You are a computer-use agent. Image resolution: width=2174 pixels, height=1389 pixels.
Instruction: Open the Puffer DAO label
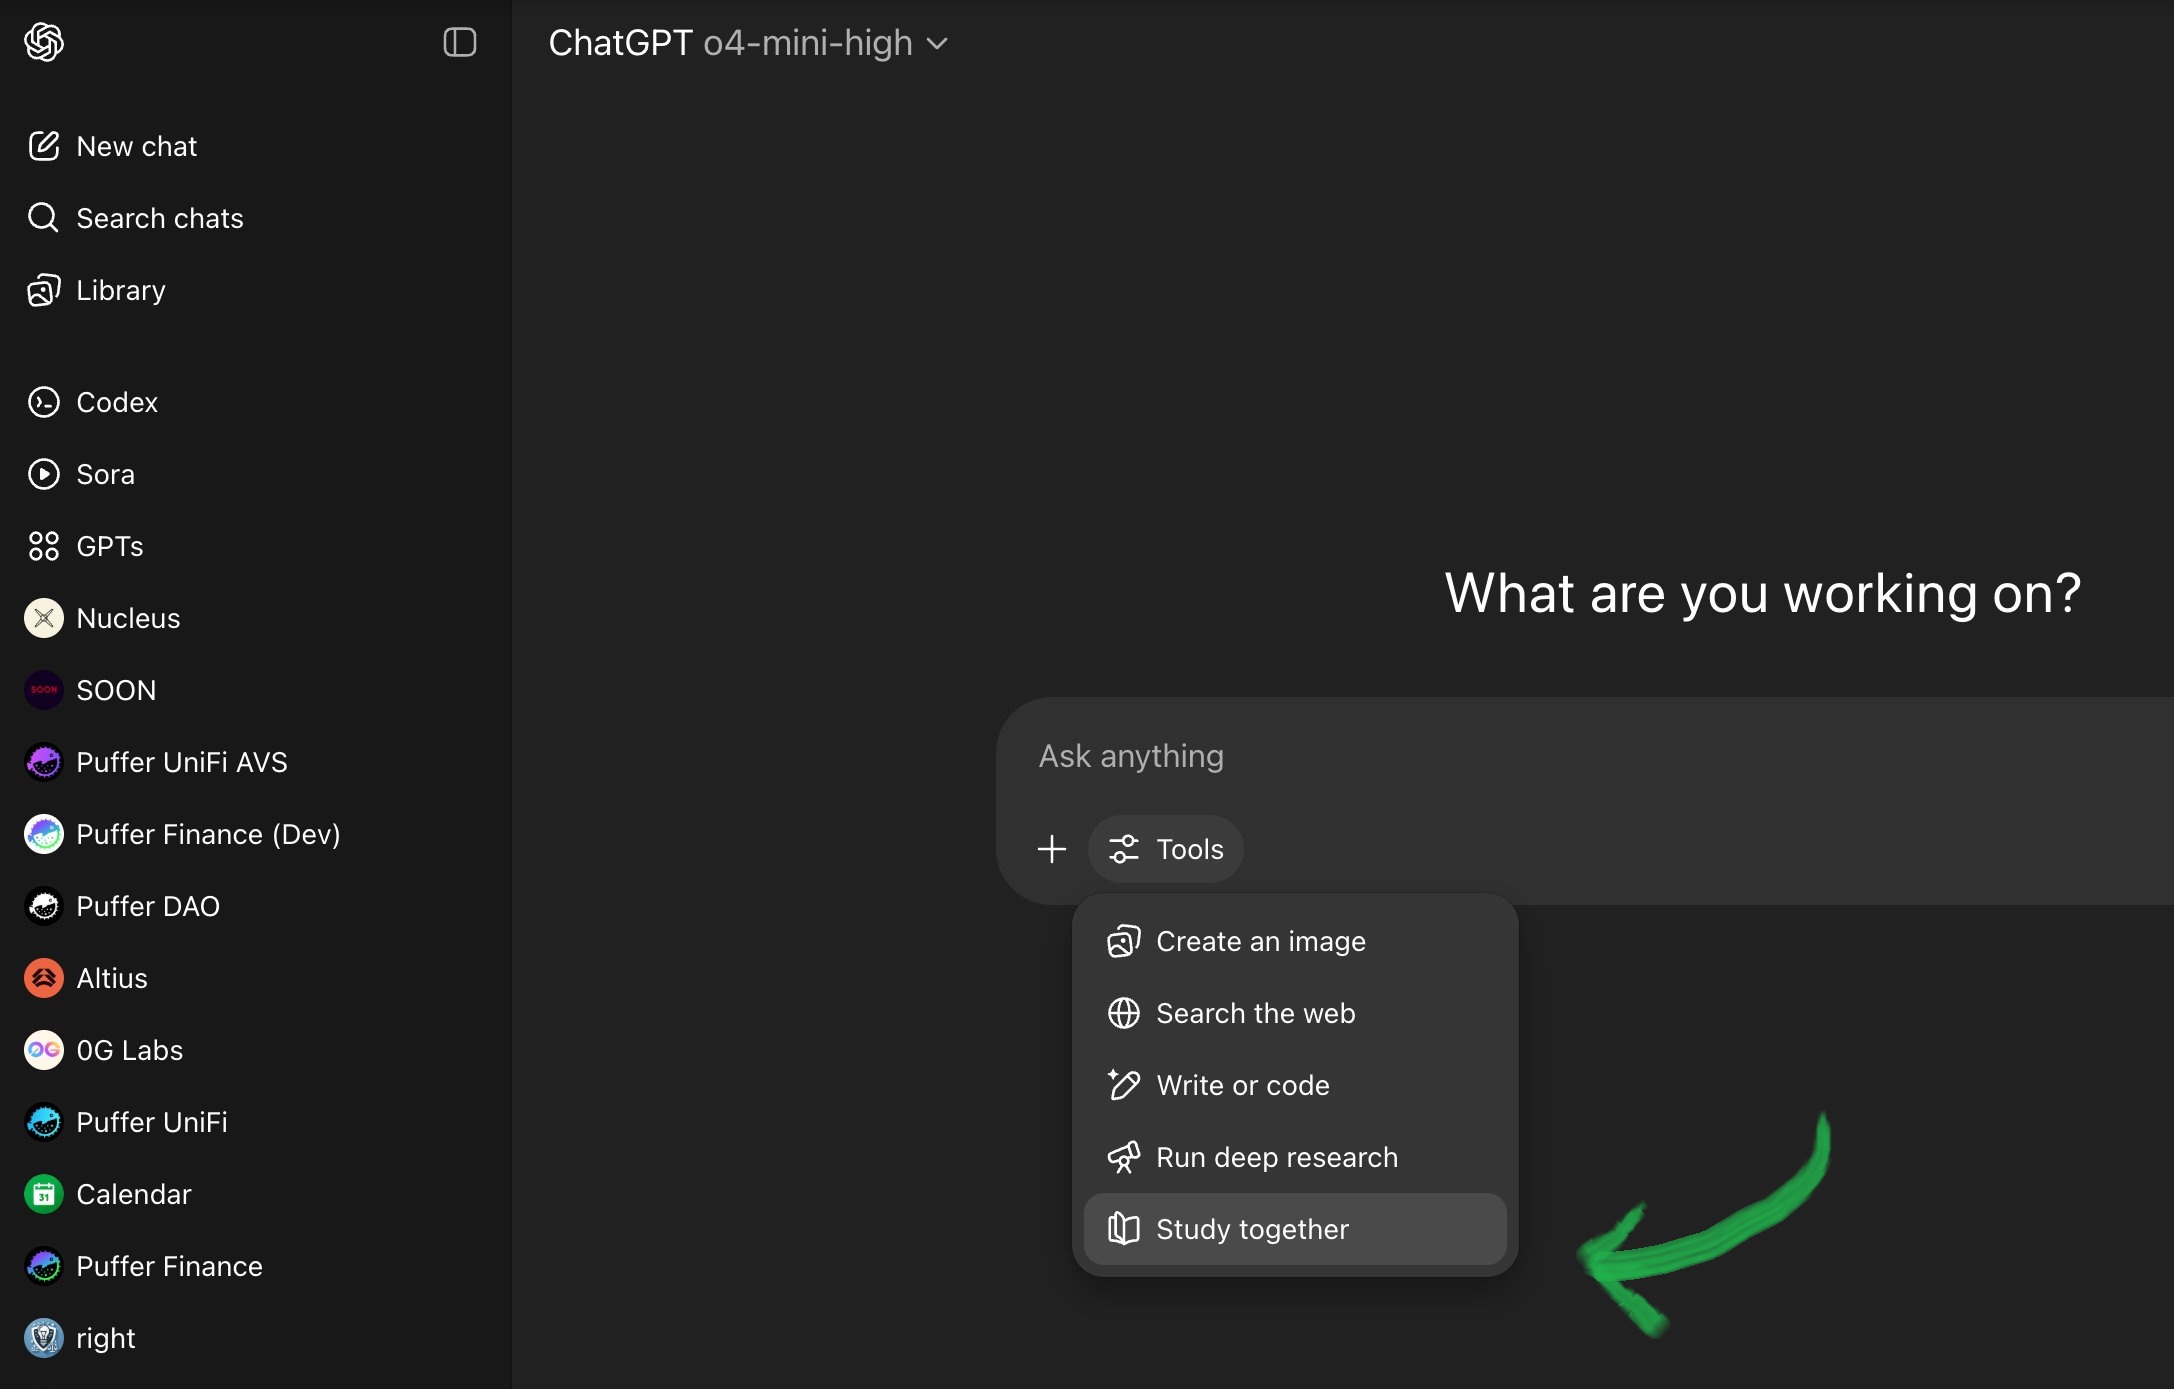pyautogui.click(x=148, y=906)
